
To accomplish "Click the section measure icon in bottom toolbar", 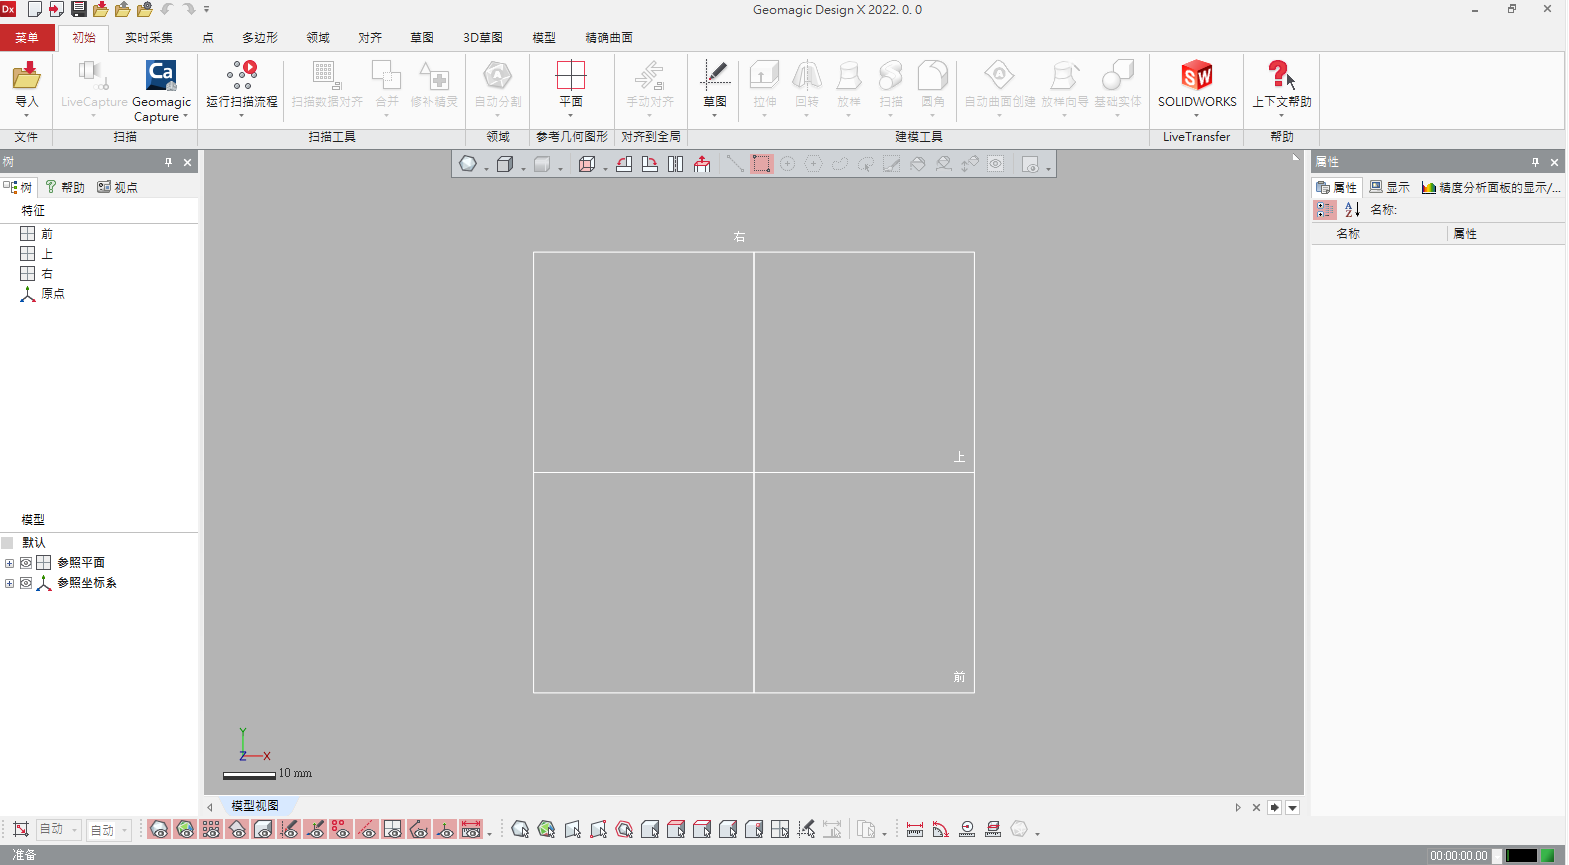I will point(993,829).
